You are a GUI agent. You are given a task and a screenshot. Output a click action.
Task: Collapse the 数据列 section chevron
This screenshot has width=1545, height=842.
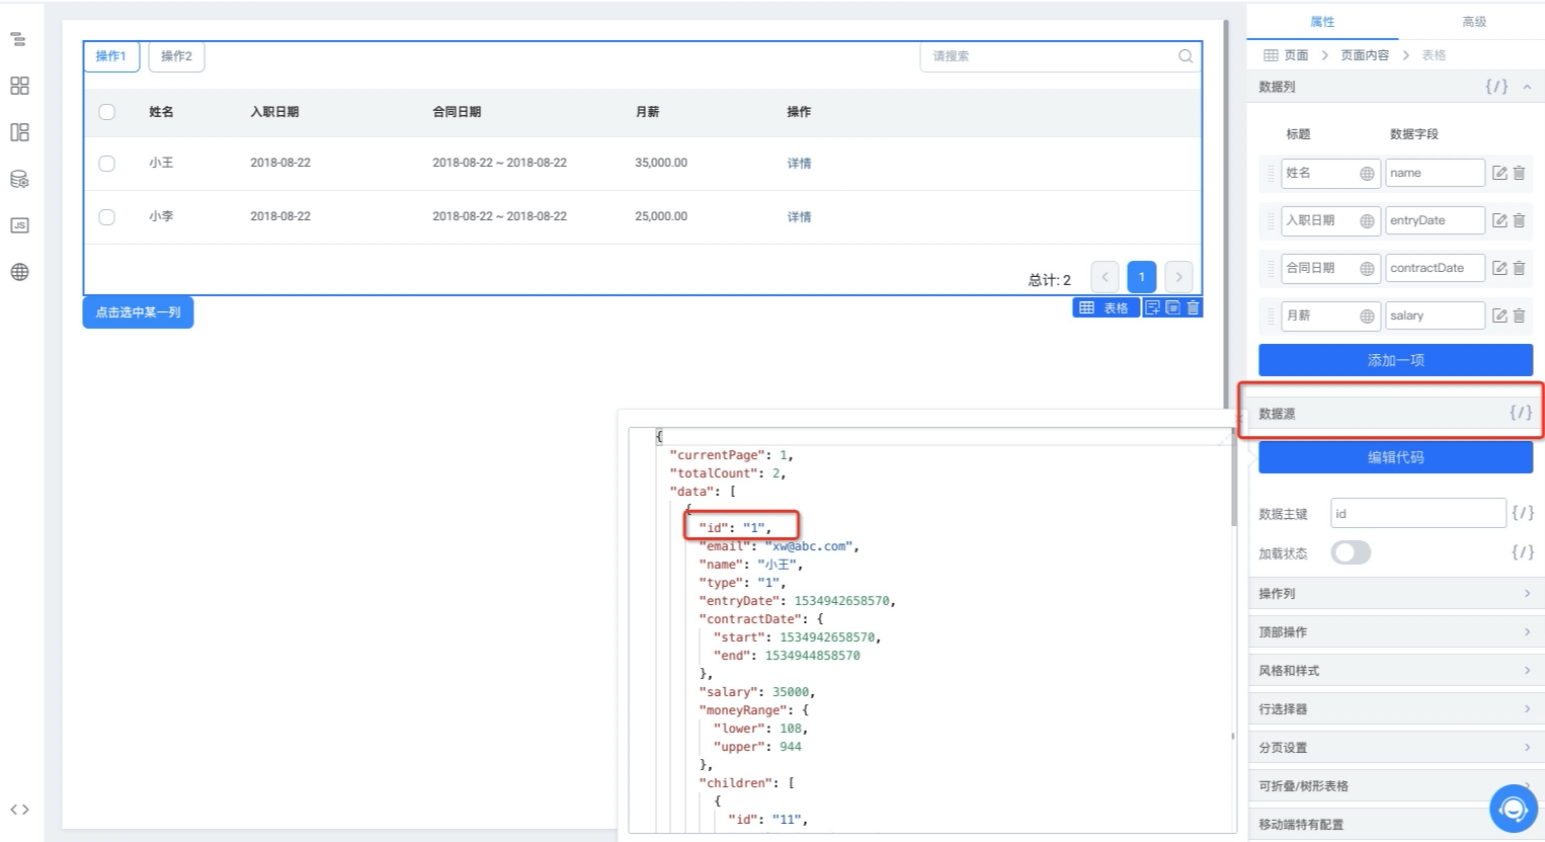[1527, 87]
